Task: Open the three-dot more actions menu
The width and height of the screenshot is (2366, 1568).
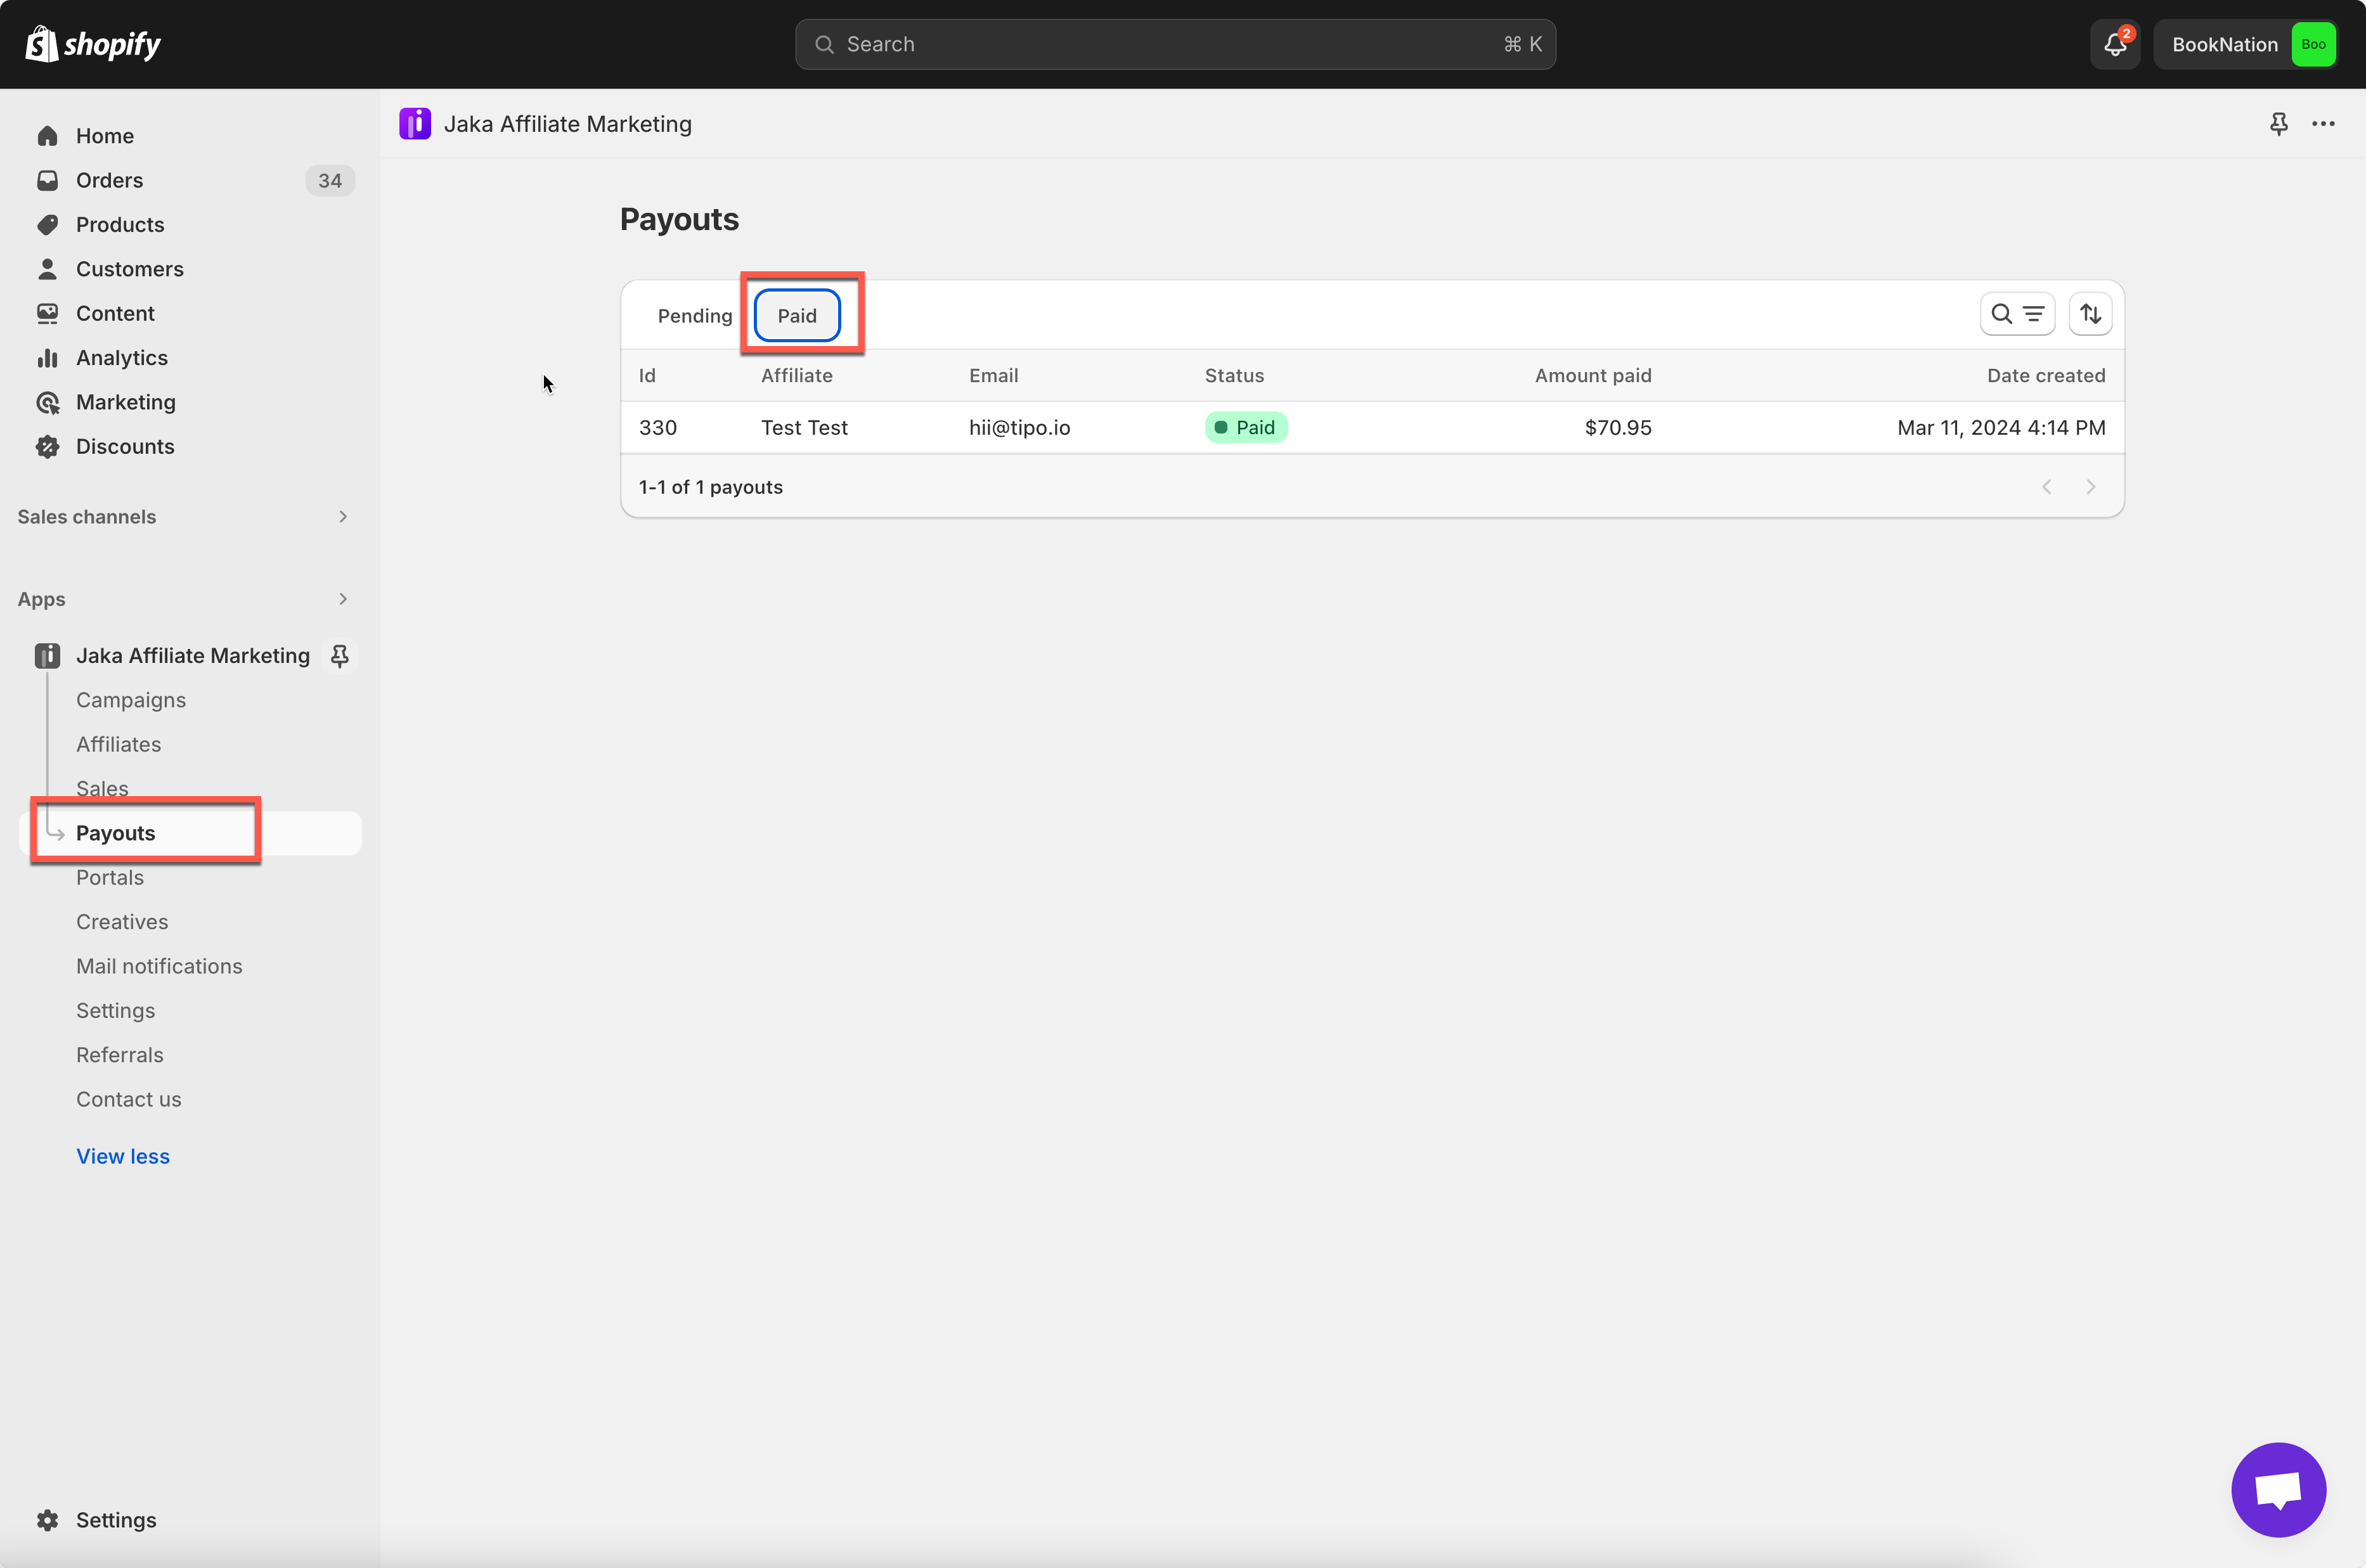Action: tap(2322, 124)
